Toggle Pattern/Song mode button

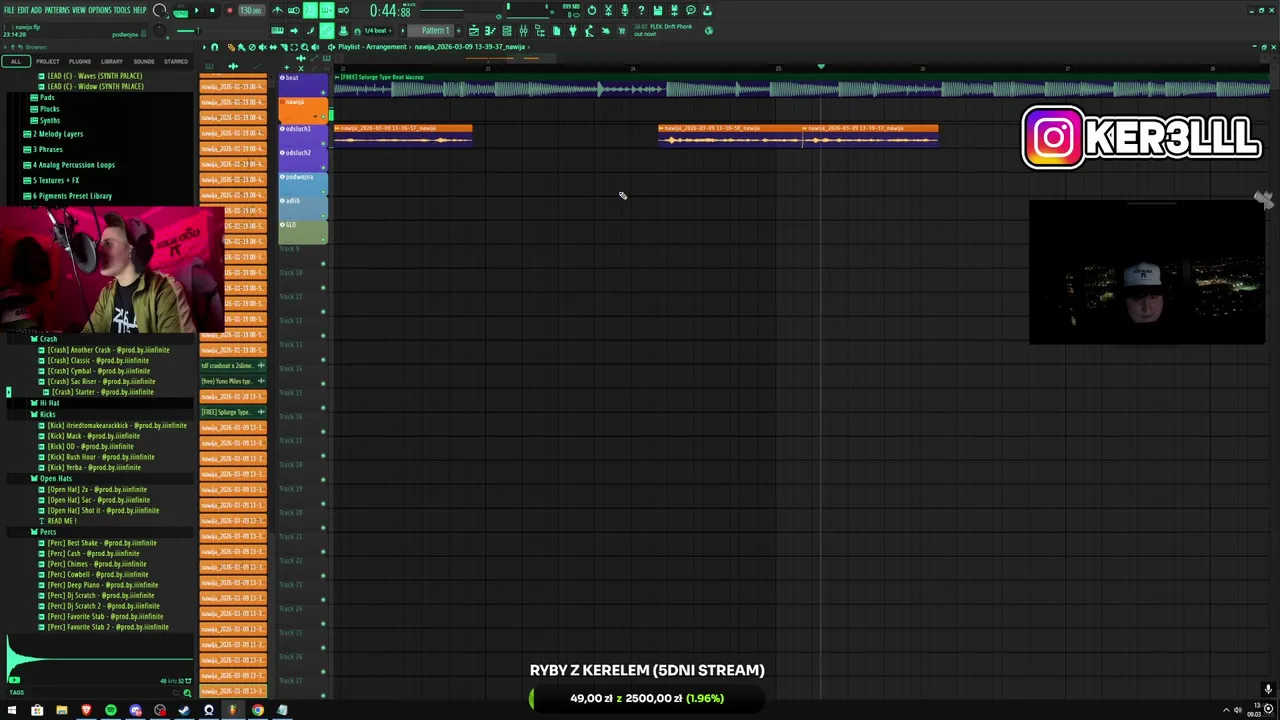(x=181, y=11)
